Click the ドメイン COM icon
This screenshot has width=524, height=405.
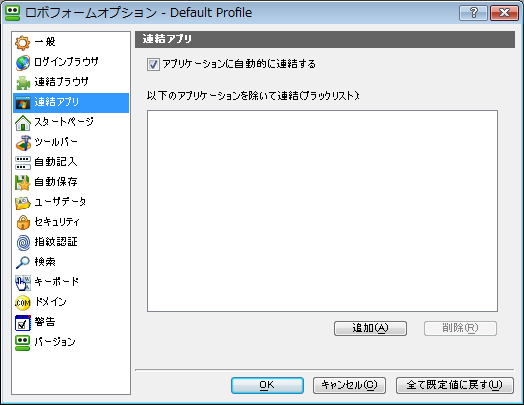click(23, 303)
